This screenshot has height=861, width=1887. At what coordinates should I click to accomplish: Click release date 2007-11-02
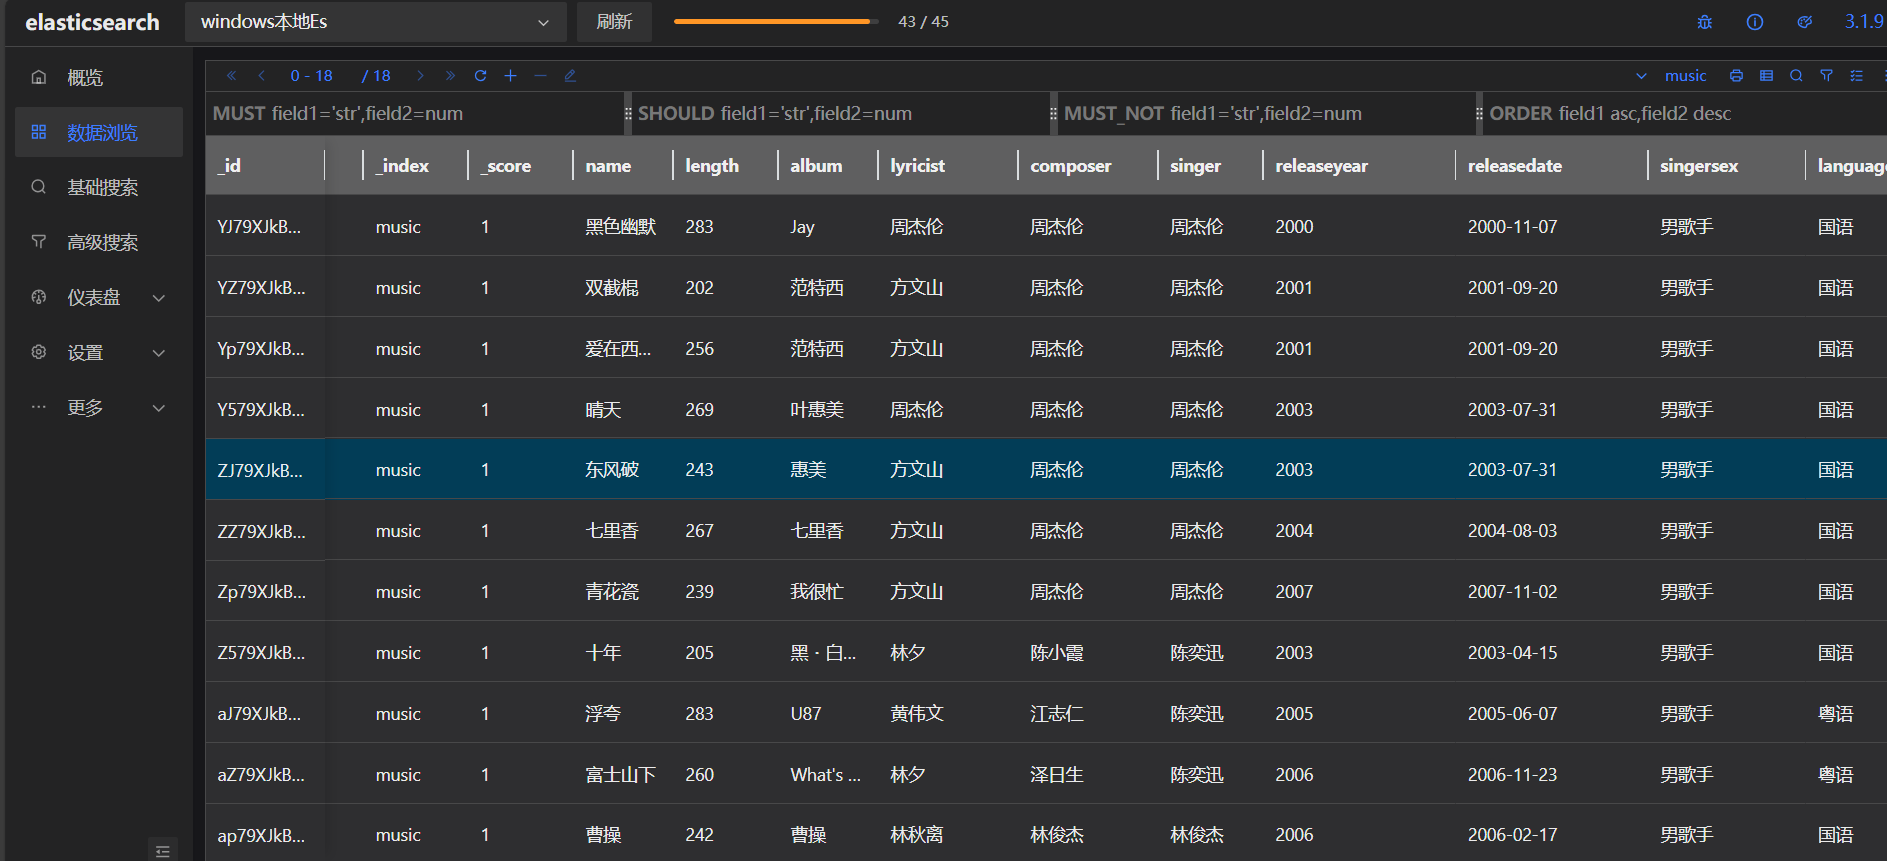(x=1512, y=592)
